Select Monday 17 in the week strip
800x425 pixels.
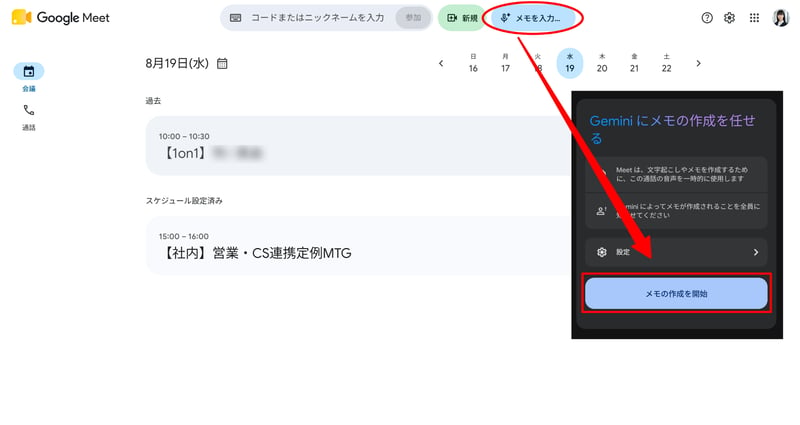tap(505, 63)
